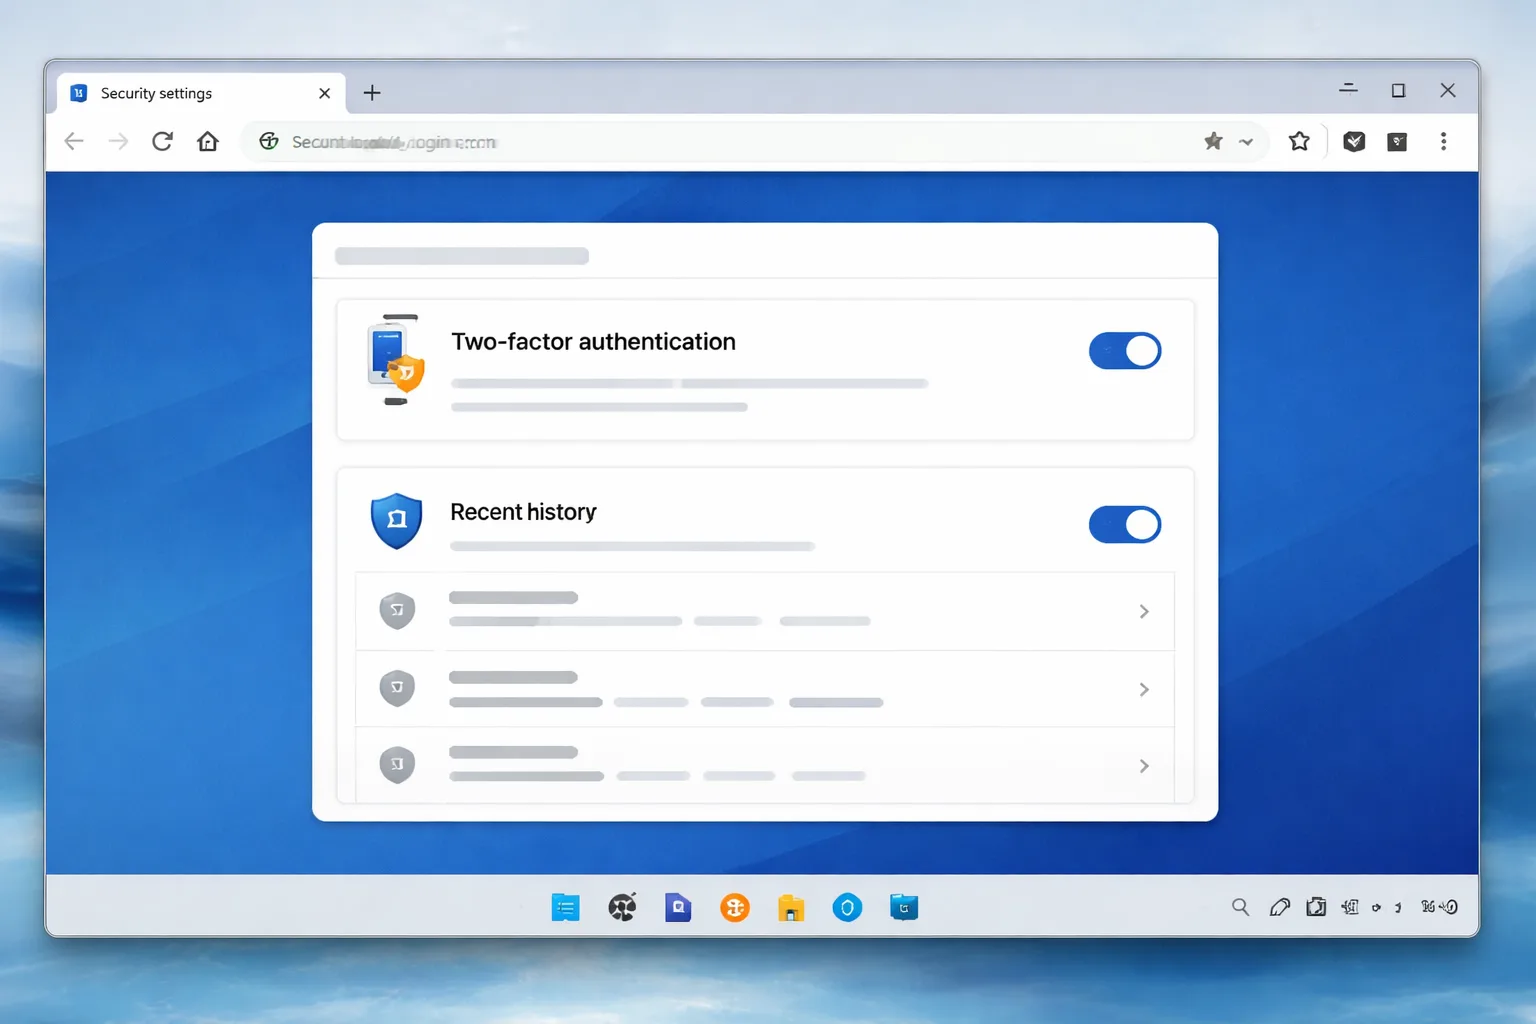Click the third history row gray shield icon
This screenshot has height=1024, width=1536.
[397, 765]
